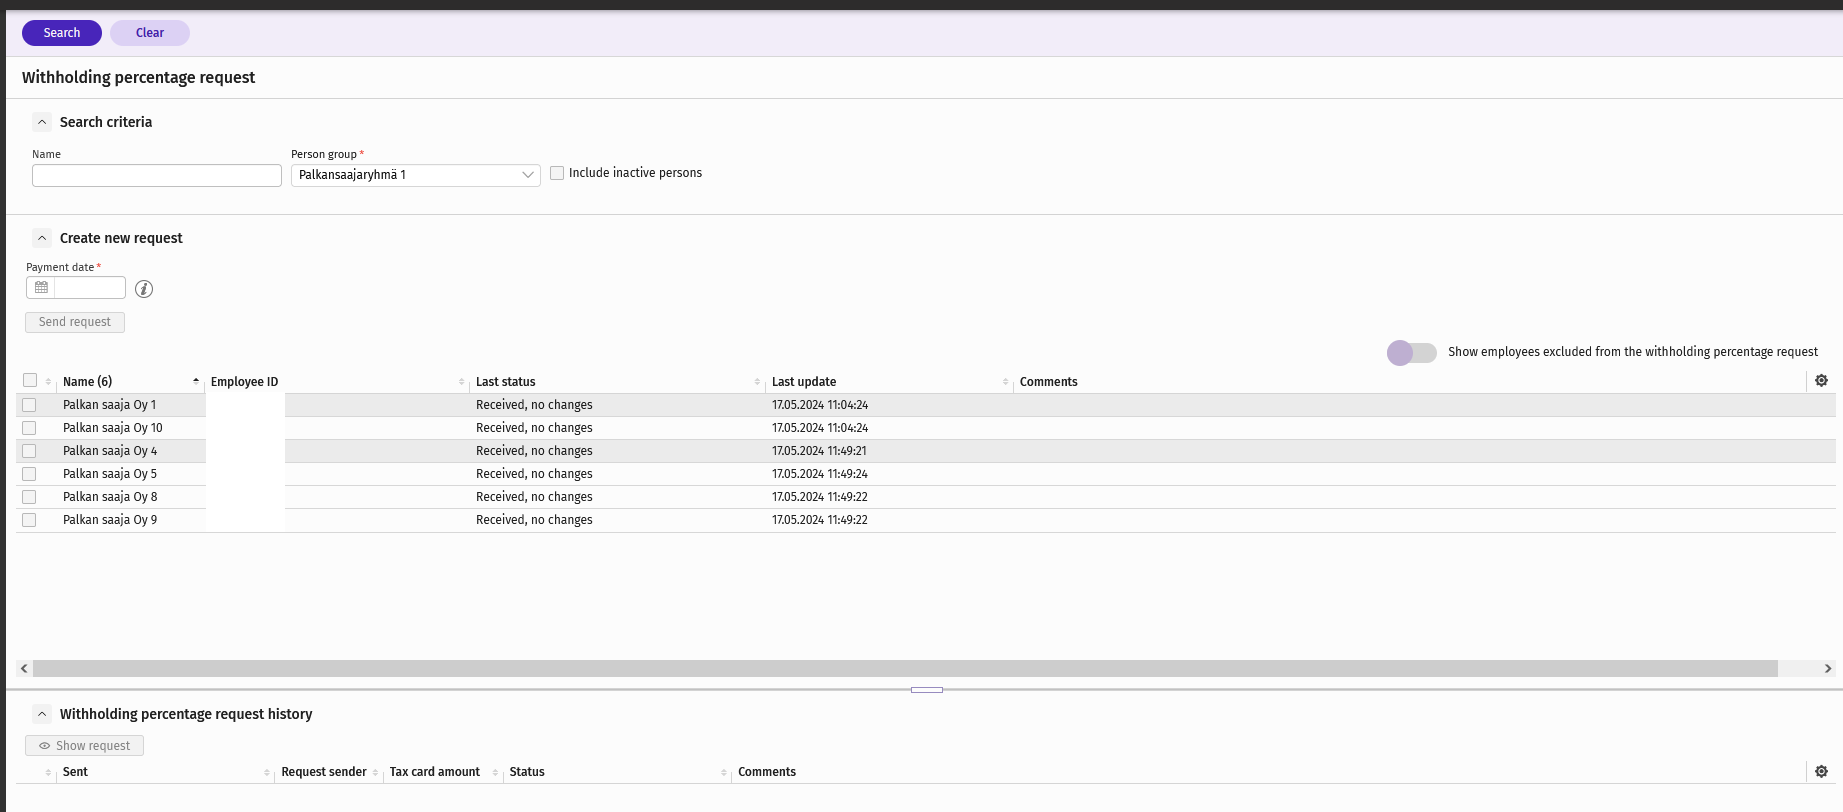1843x812 pixels.
Task: Focus the Name input field
Action: [157, 175]
